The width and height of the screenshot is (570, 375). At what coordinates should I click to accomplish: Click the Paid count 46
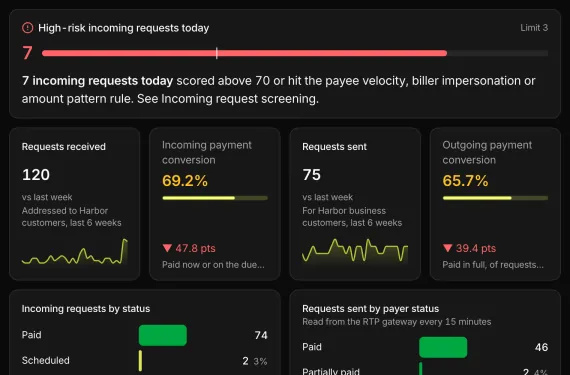[x=541, y=347]
